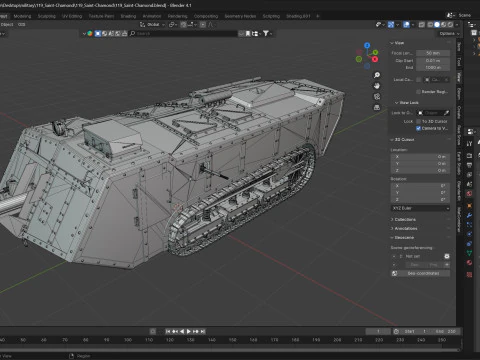
Task: Jump to next keyframe
Action: coord(196,331)
